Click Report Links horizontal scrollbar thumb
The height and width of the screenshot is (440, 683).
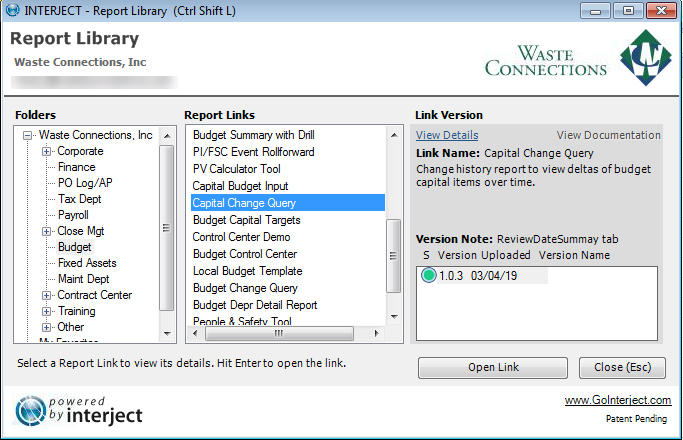click(279, 334)
